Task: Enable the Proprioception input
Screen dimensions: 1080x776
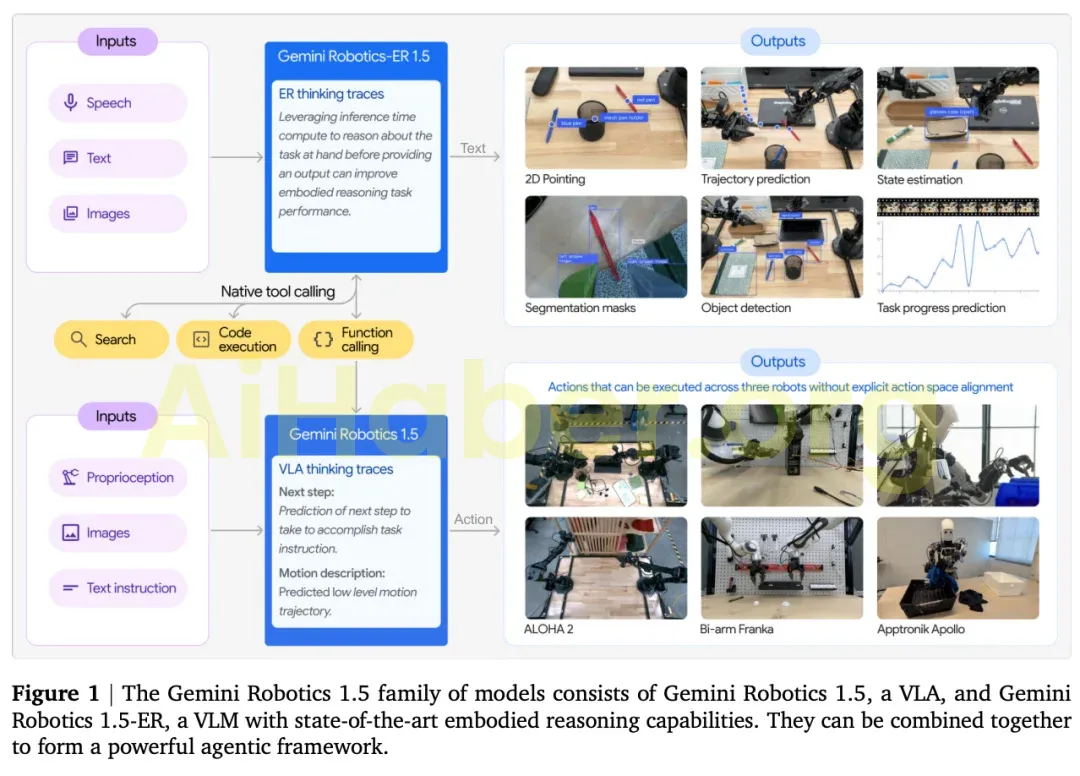Action: point(118,478)
